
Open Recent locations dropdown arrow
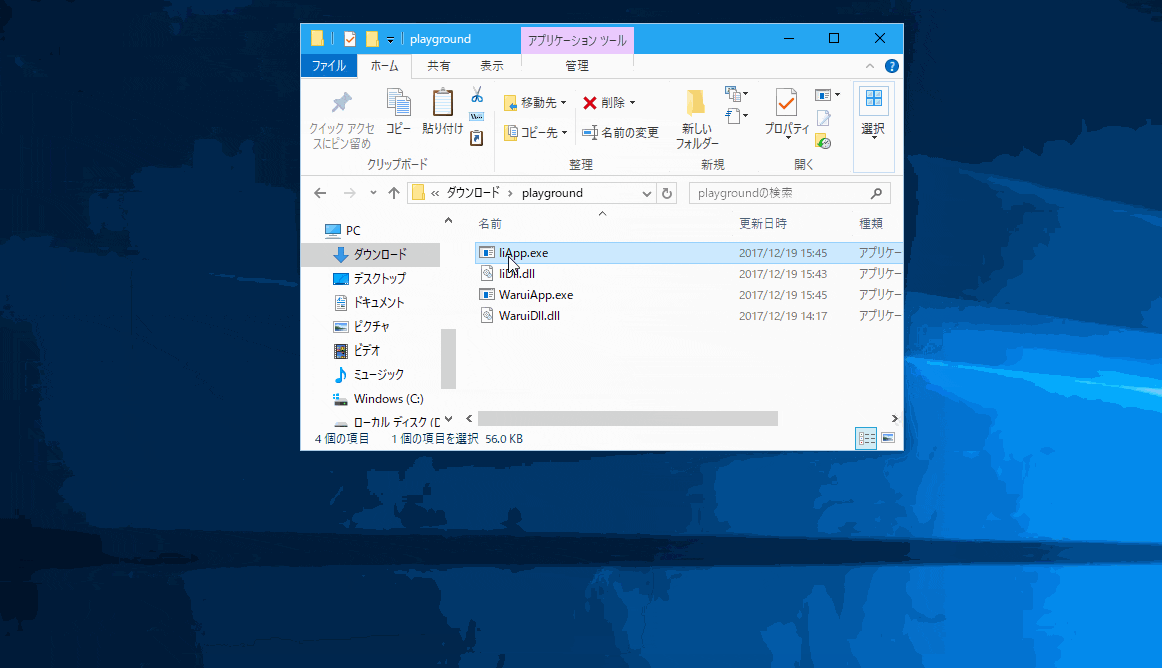pos(373,194)
